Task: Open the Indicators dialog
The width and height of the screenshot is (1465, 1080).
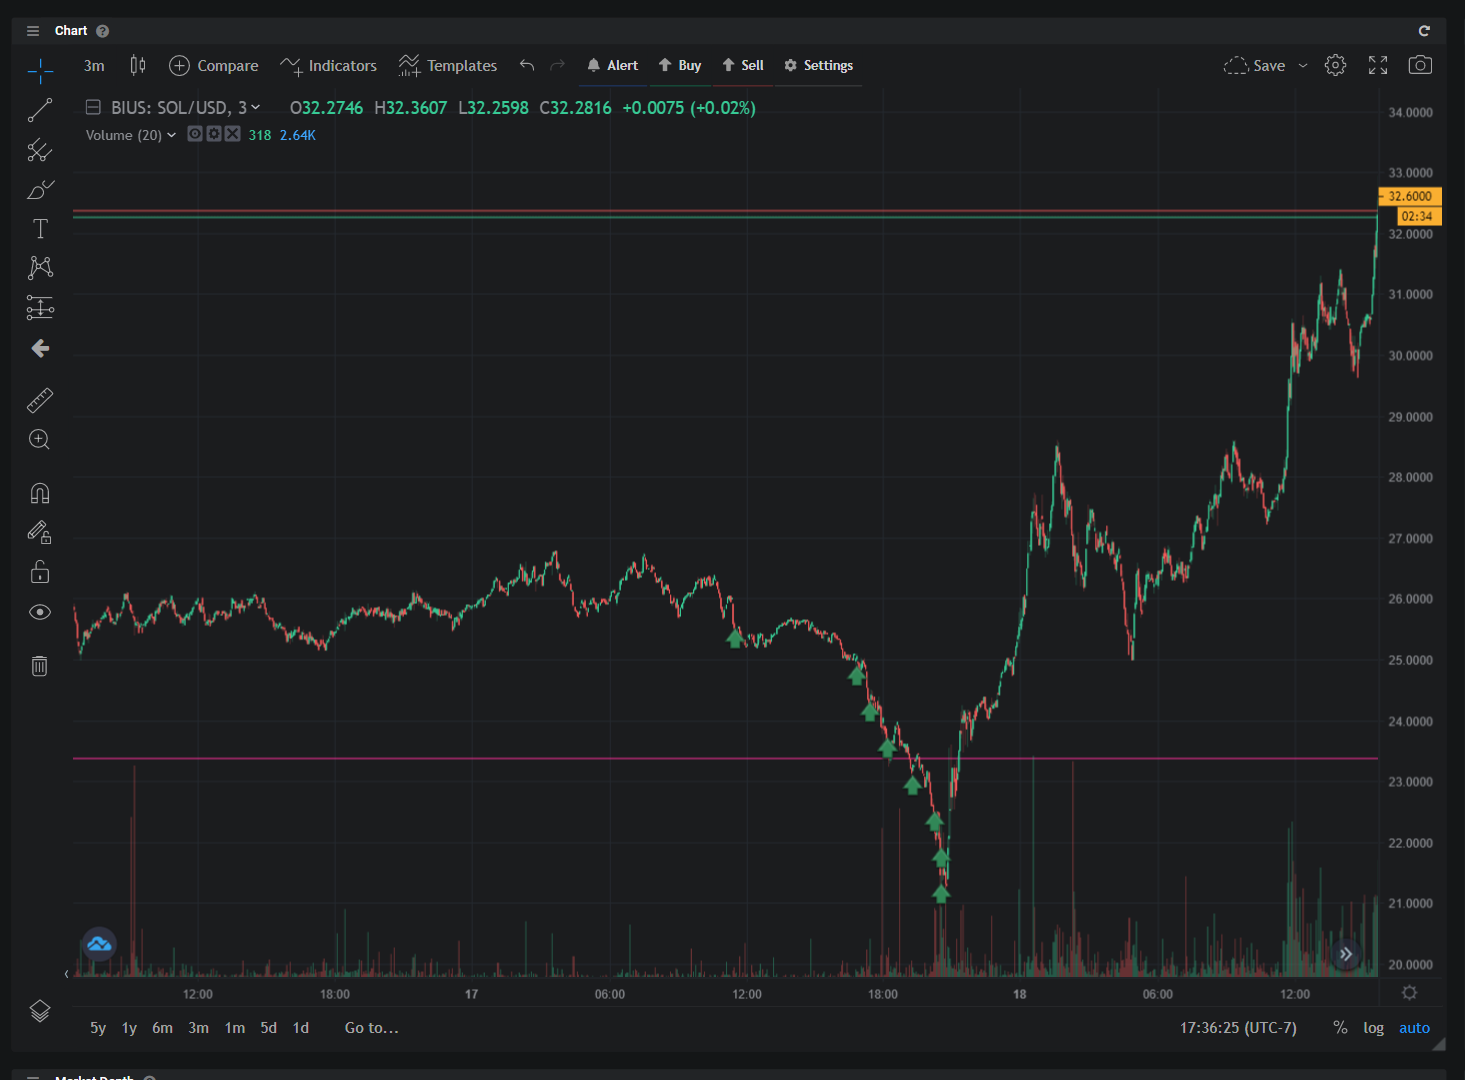Action: pyautogui.click(x=329, y=66)
